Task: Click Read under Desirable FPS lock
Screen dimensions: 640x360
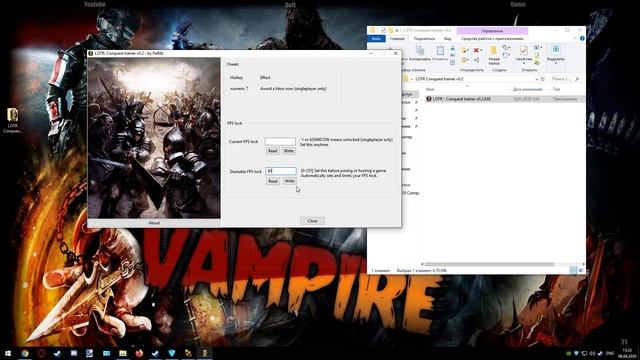Action: coord(273,181)
